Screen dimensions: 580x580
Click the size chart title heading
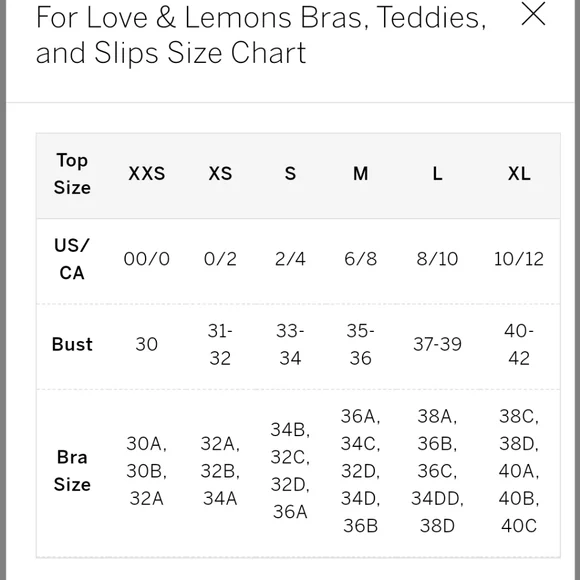pyautogui.click(x=261, y=35)
